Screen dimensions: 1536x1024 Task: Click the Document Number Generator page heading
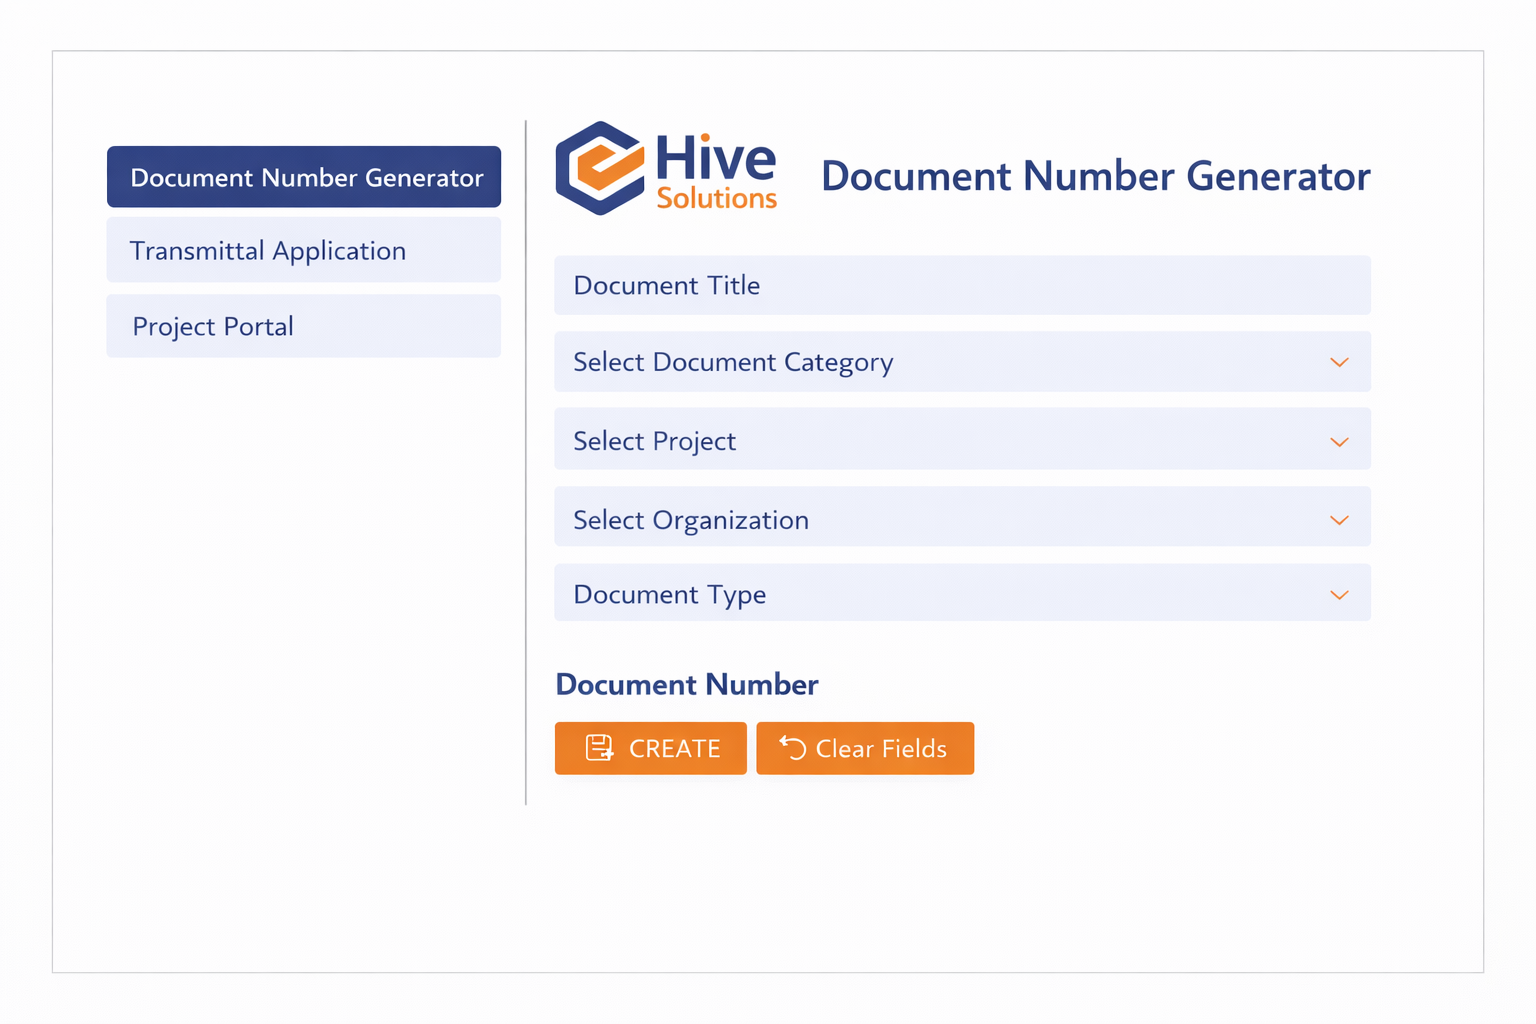pyautogui.click(x=1095, y=177)
